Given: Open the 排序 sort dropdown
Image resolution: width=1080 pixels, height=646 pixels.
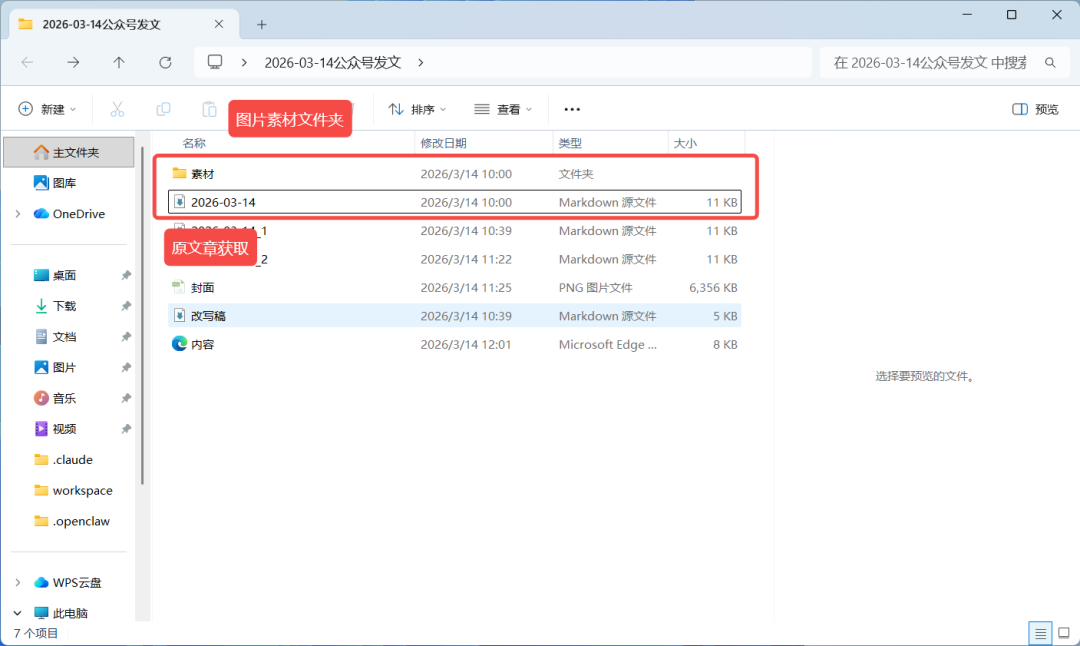Looking at the screenshot, I should point(417,109).
